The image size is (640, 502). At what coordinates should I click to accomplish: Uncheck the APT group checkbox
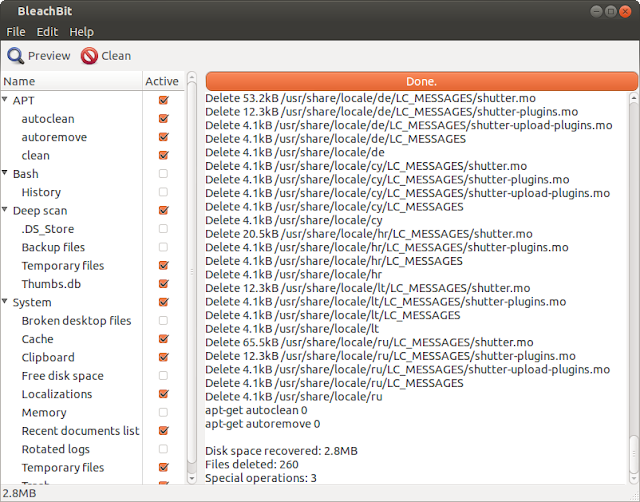(163, 100)
